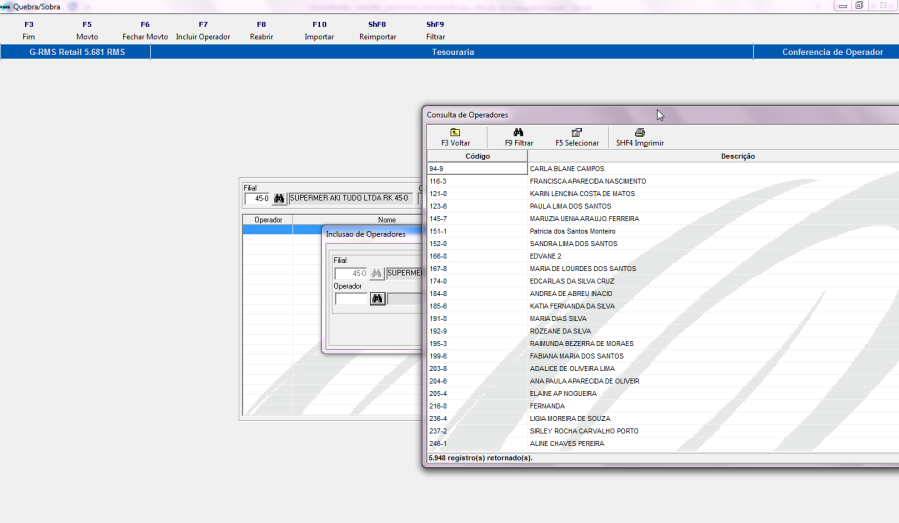
Task: Select row ALINE CHAVES PEREIRA
Action: pos(663,444)
